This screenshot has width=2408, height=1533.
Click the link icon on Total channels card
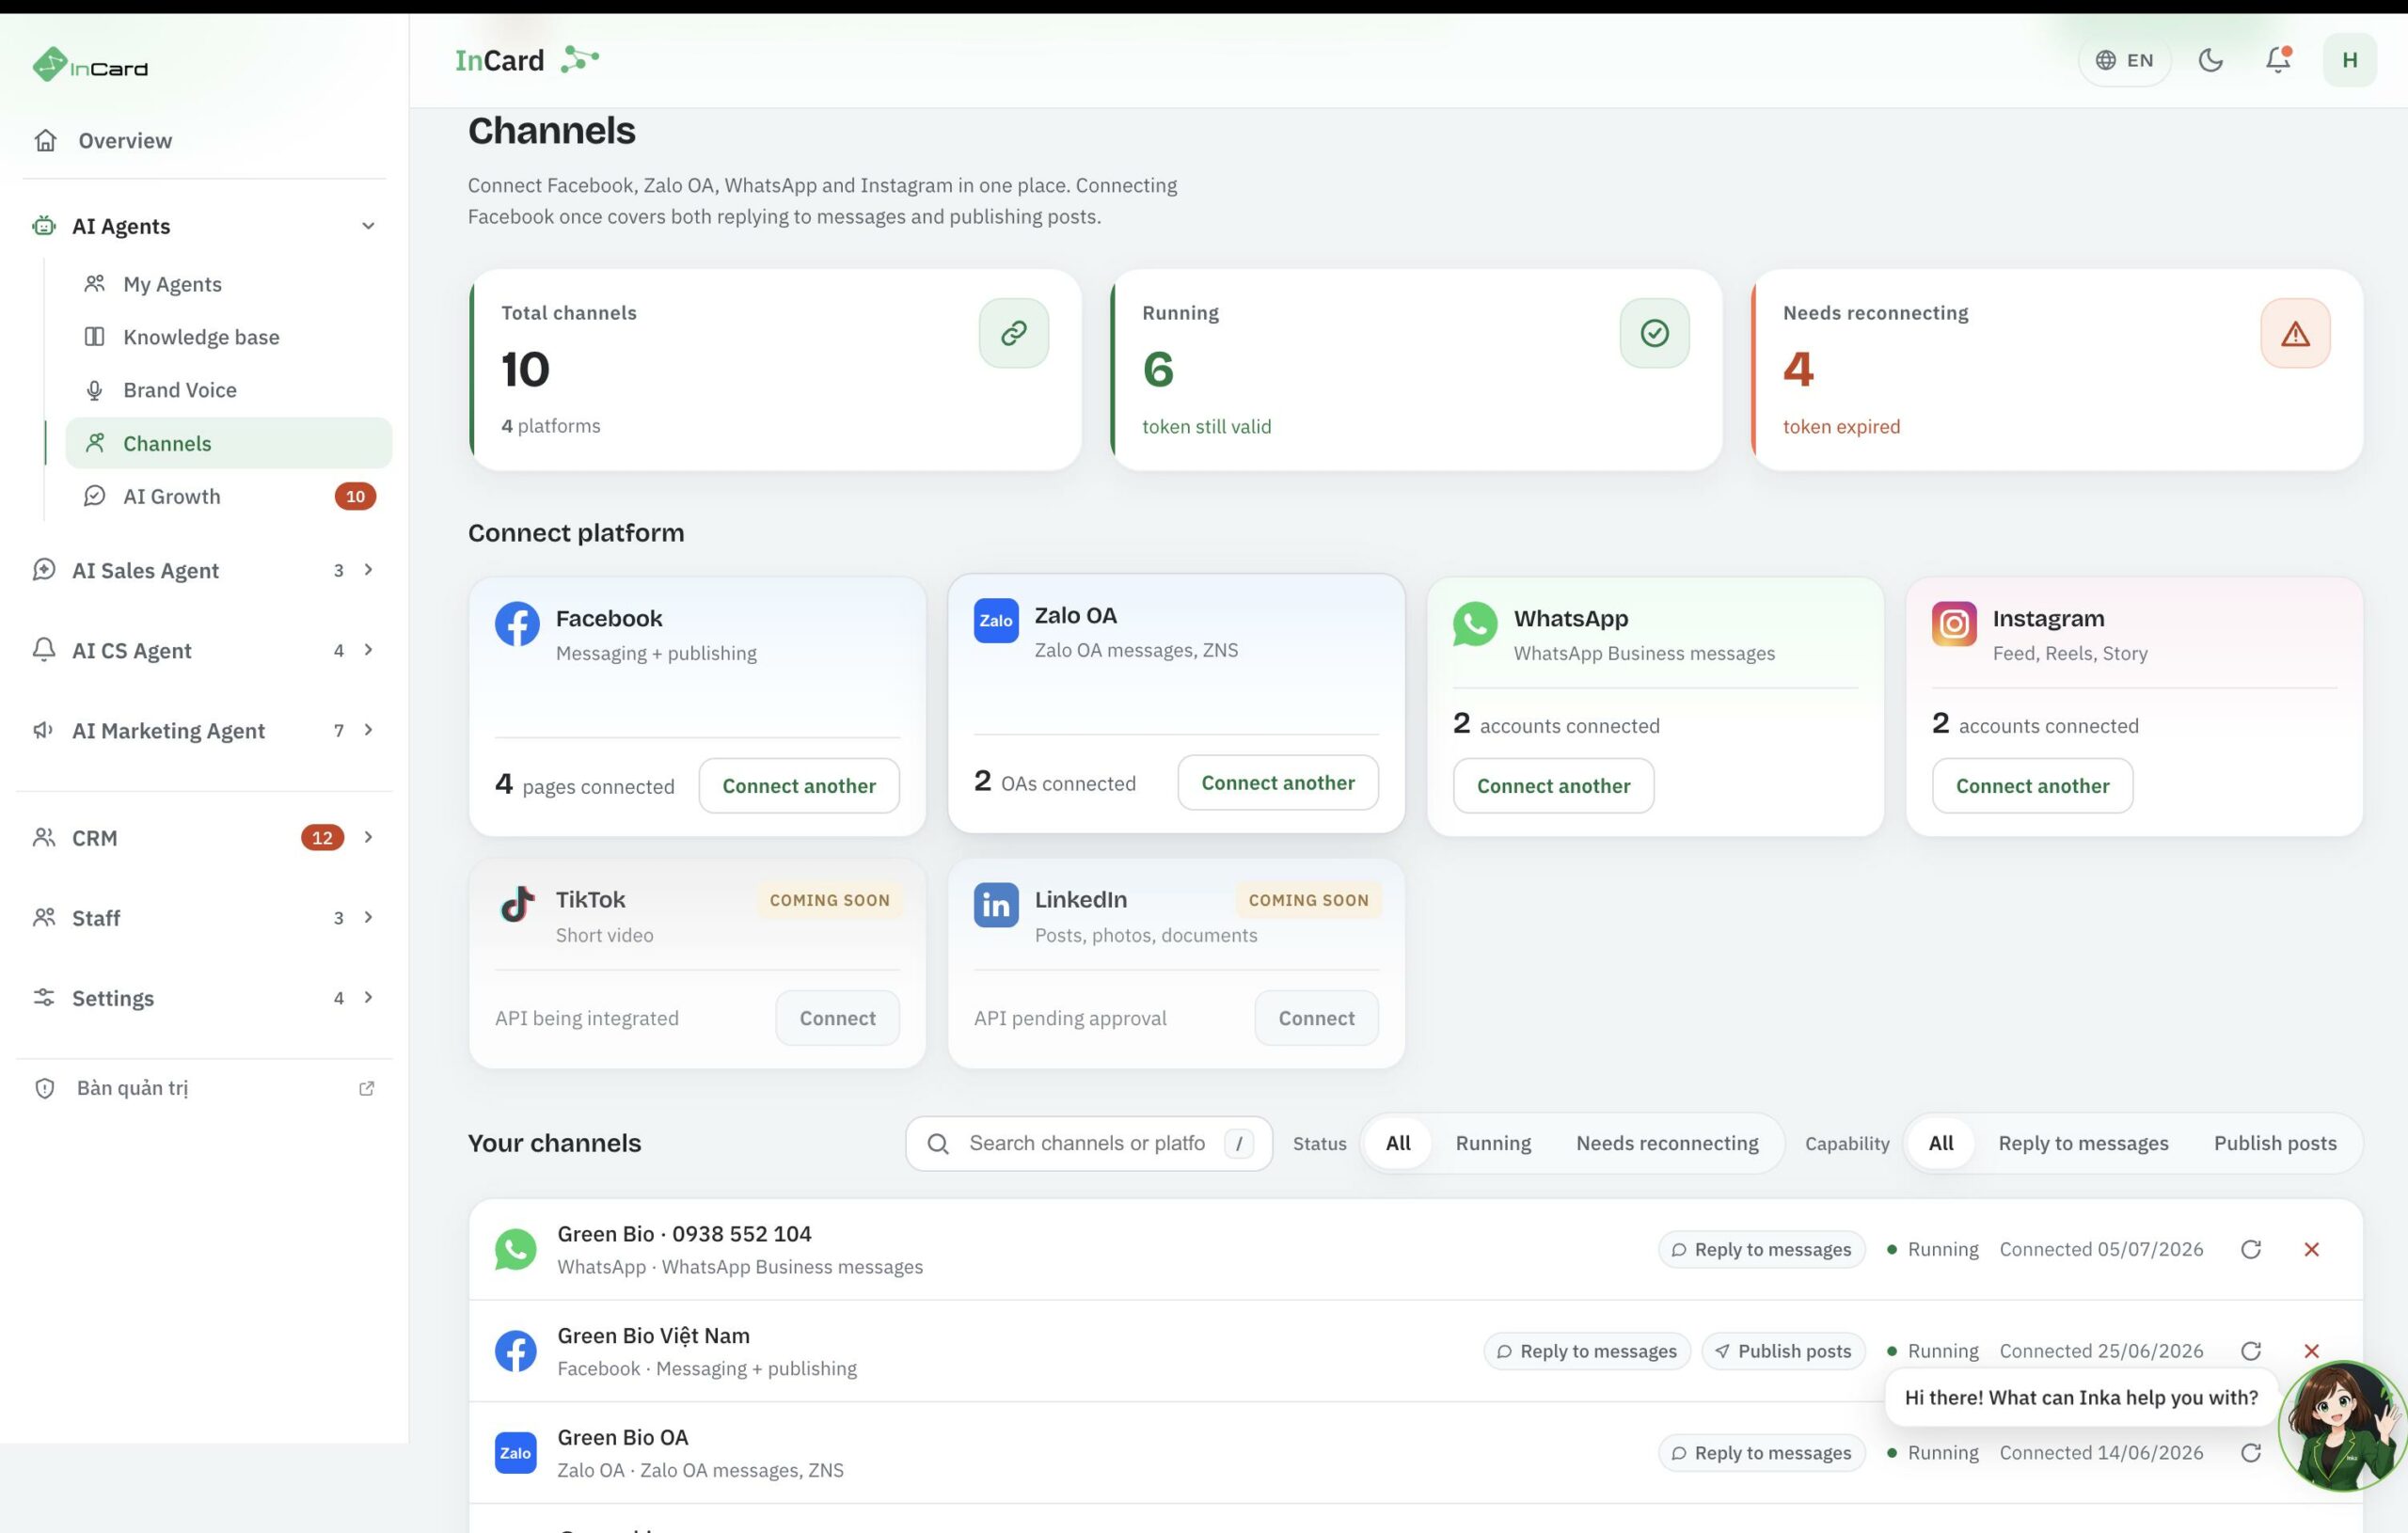click(x=1013, y=333)
